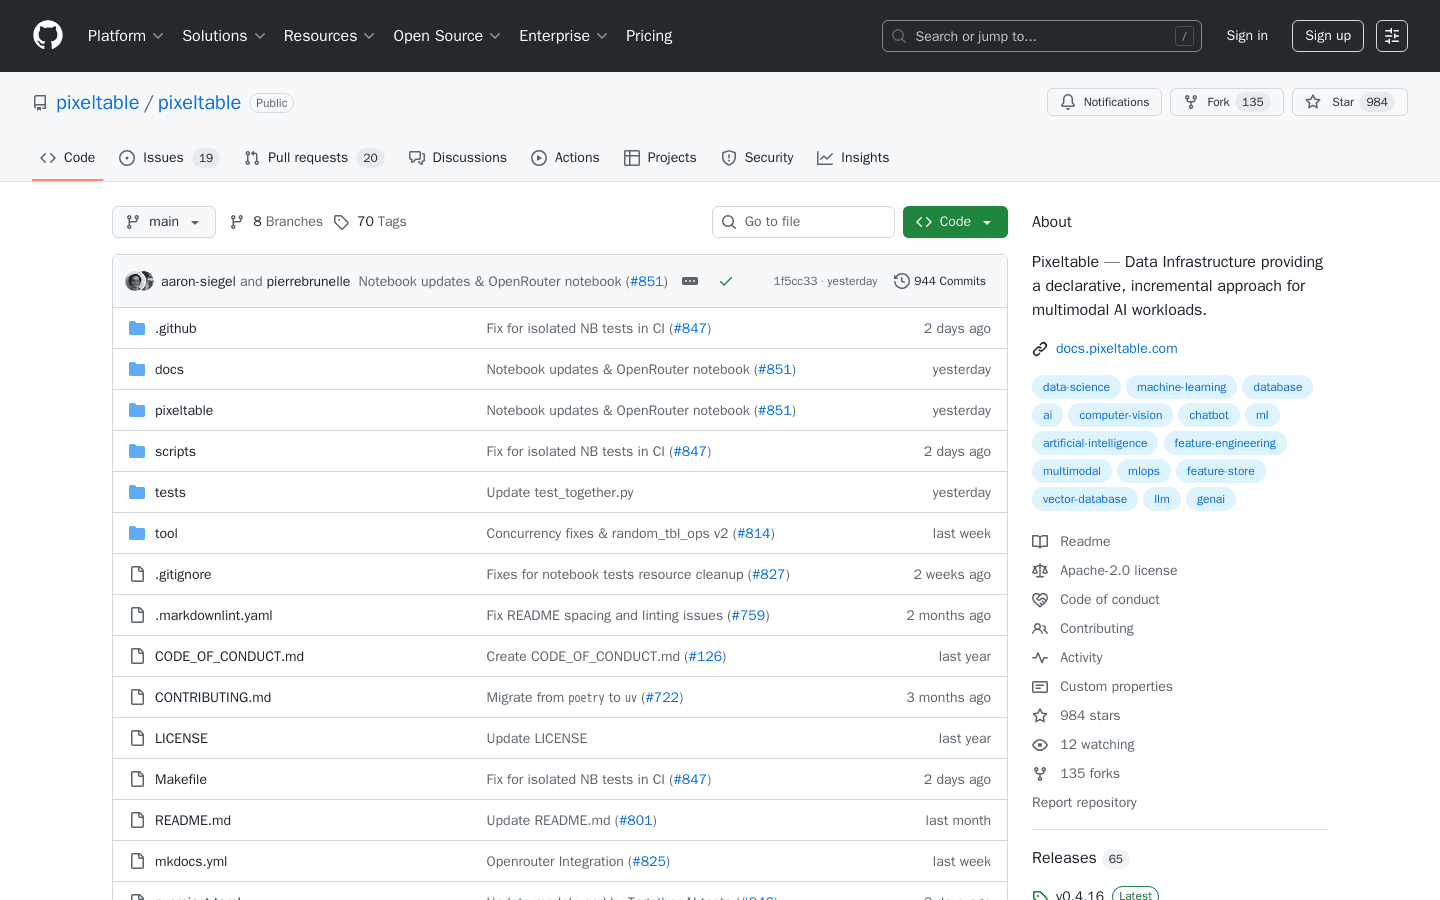
Task: Click the tag icon beside 70 Tags
Action: pyautogui.click(x=341, y=221)
